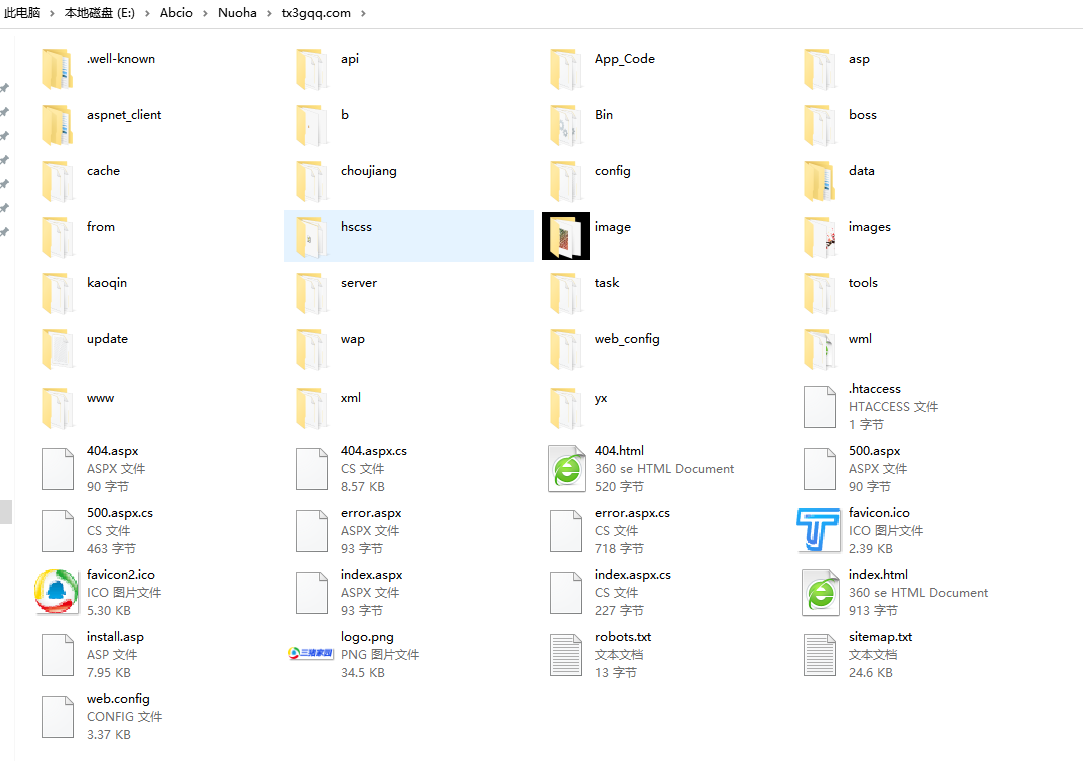Select the images folder icon

pyautogui.click(x=820, y=237)
